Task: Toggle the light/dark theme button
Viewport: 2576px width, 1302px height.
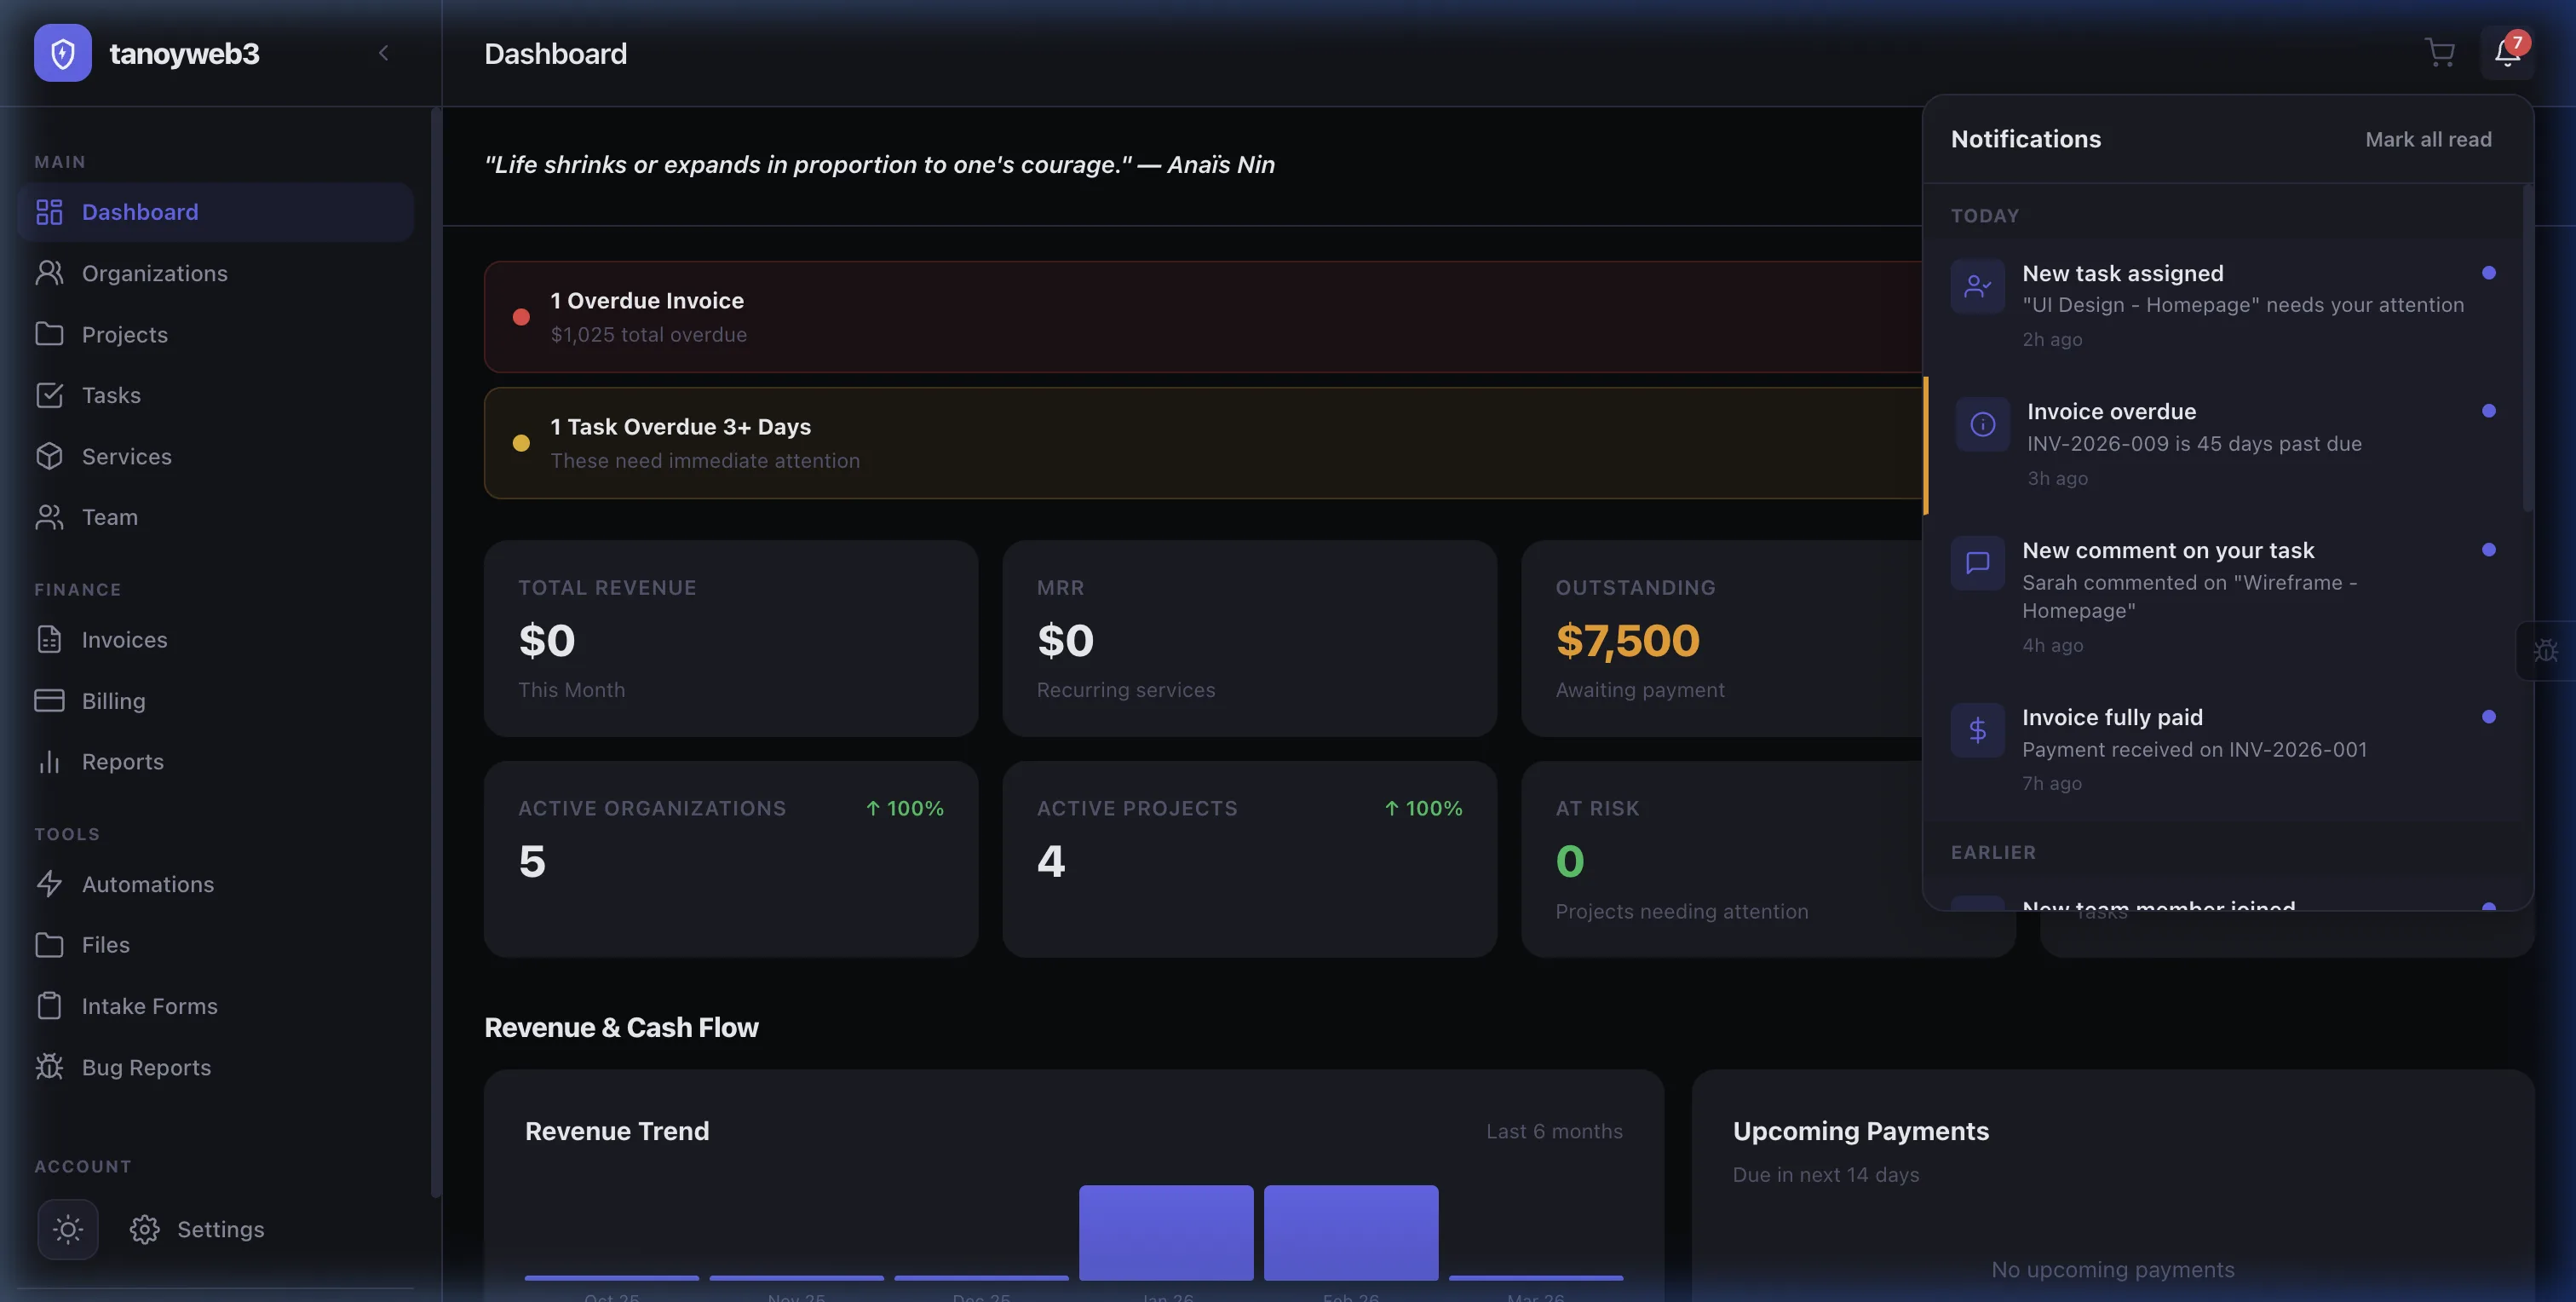Action: [68, 1229]
